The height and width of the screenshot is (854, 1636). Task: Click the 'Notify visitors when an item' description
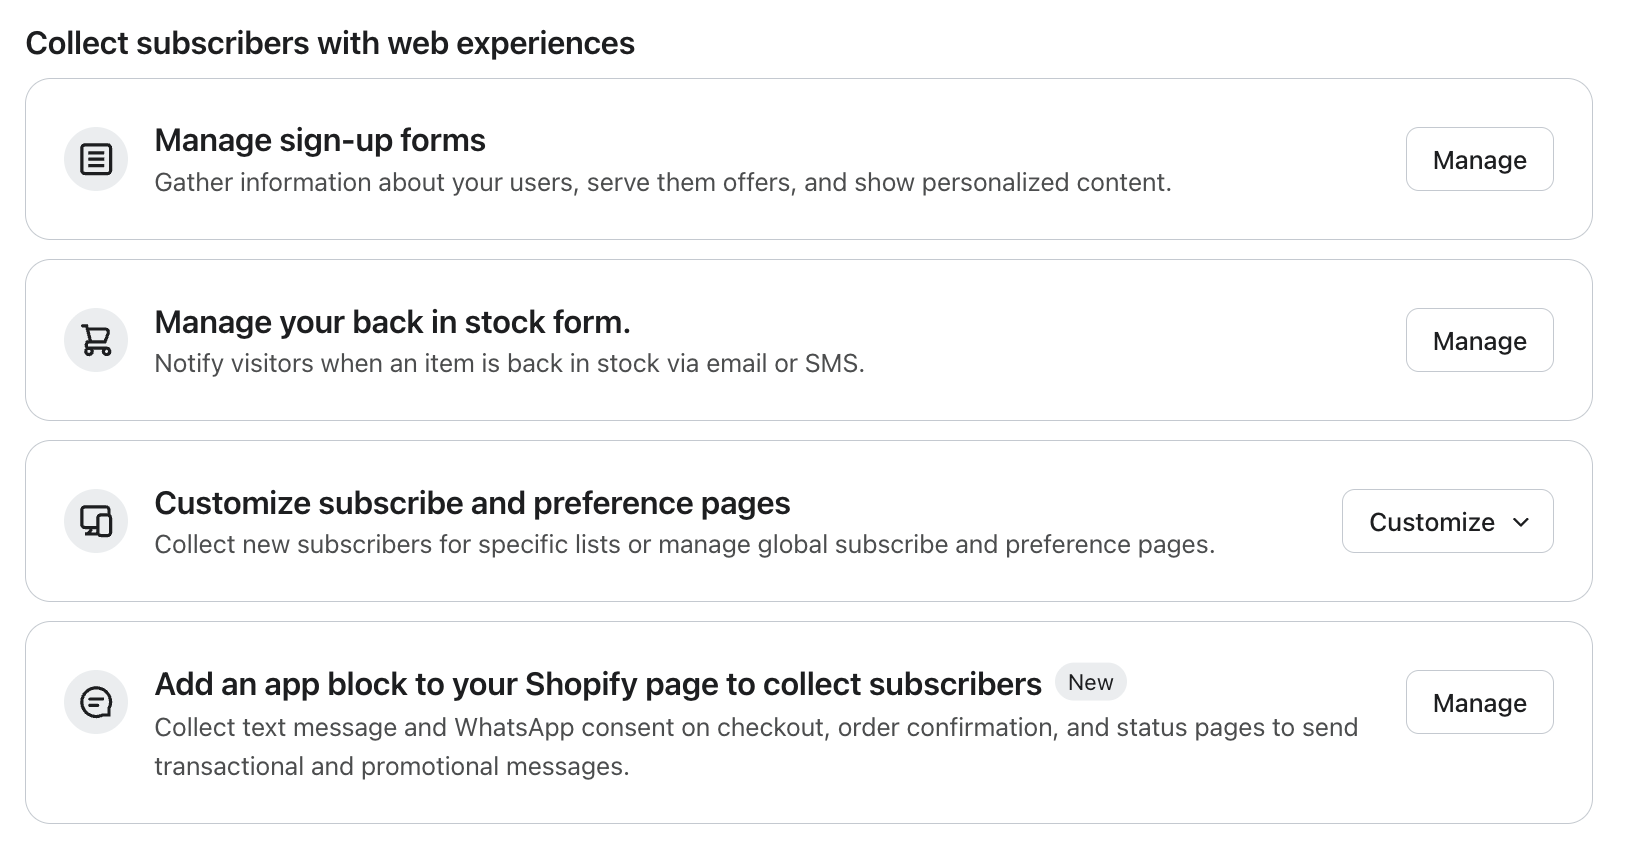pyautogui.click(x=509, y=364)
